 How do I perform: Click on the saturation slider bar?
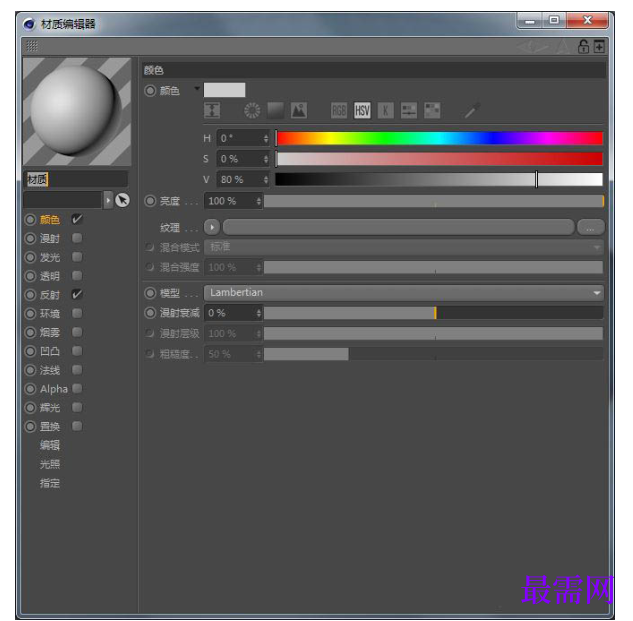pos(440,159)
